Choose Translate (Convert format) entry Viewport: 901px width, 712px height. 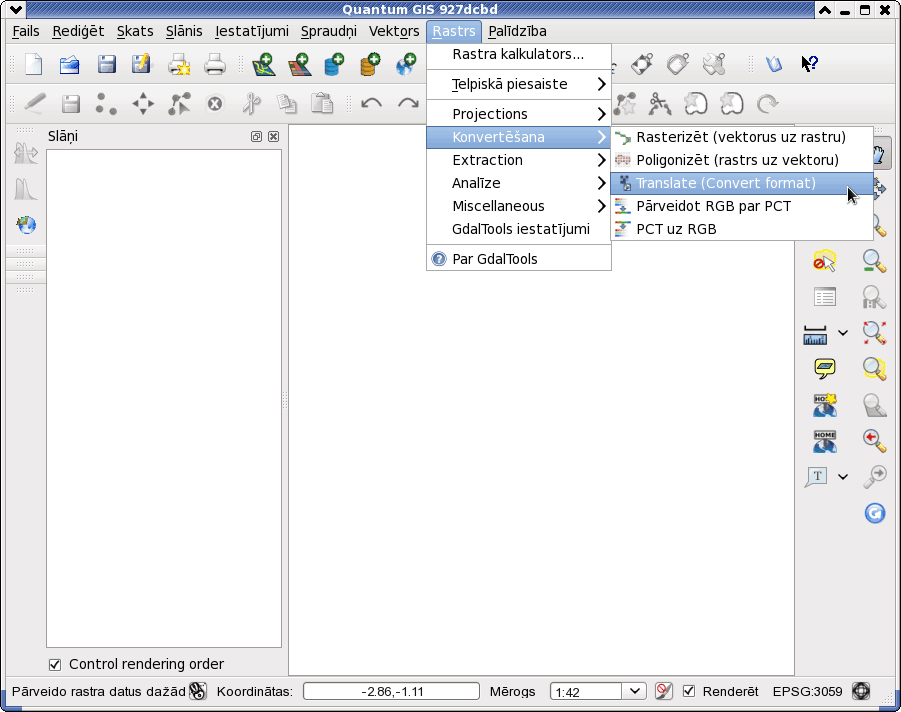(x=741, y=183)
